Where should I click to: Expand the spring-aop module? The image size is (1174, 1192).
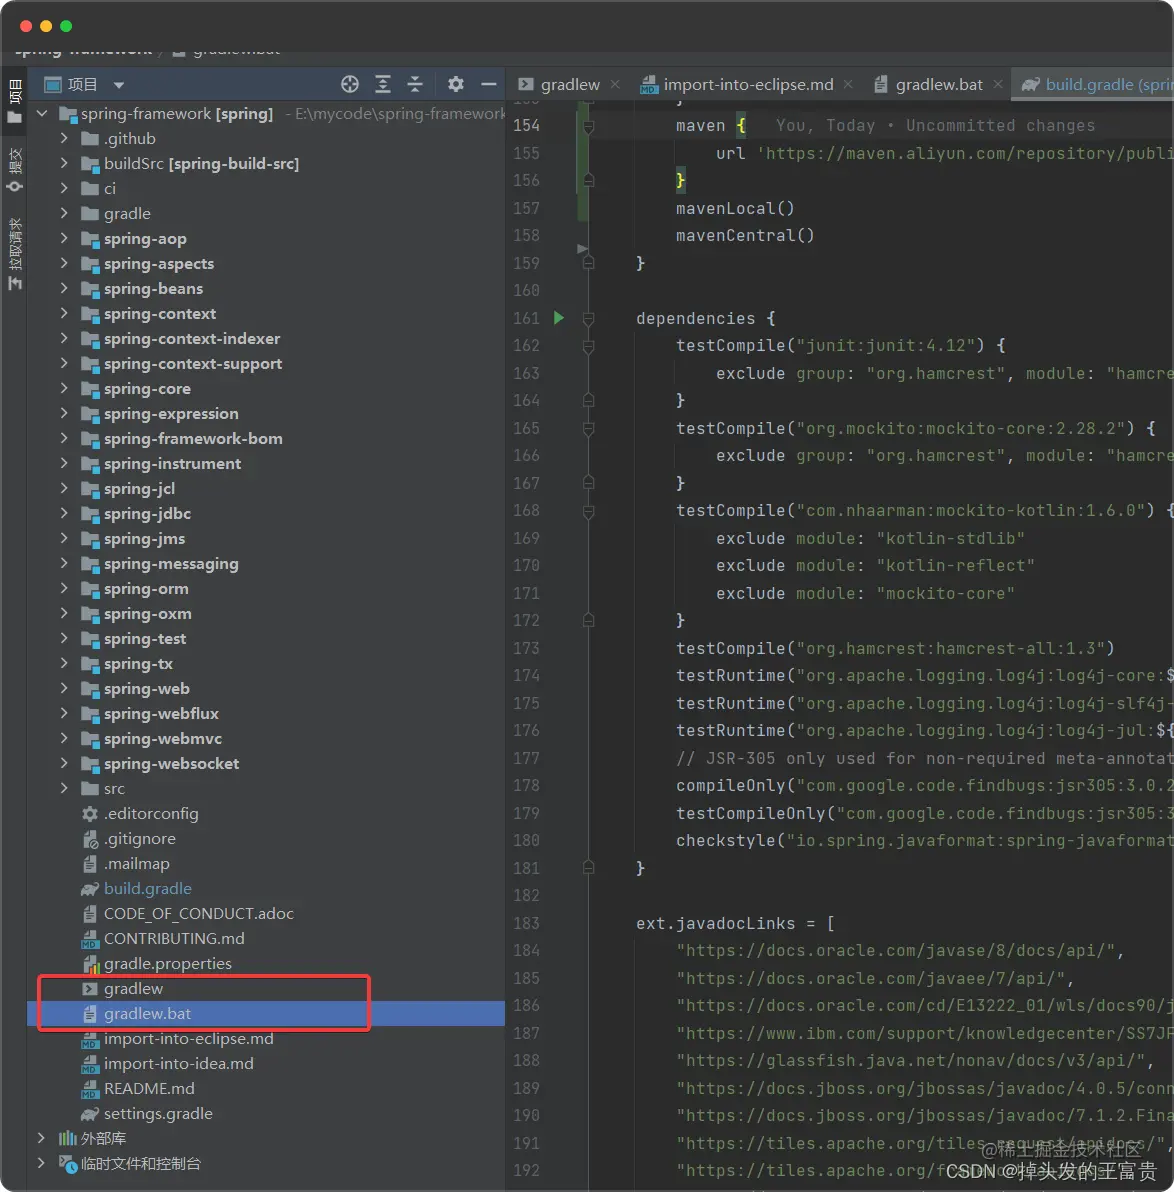coord(65,239)
